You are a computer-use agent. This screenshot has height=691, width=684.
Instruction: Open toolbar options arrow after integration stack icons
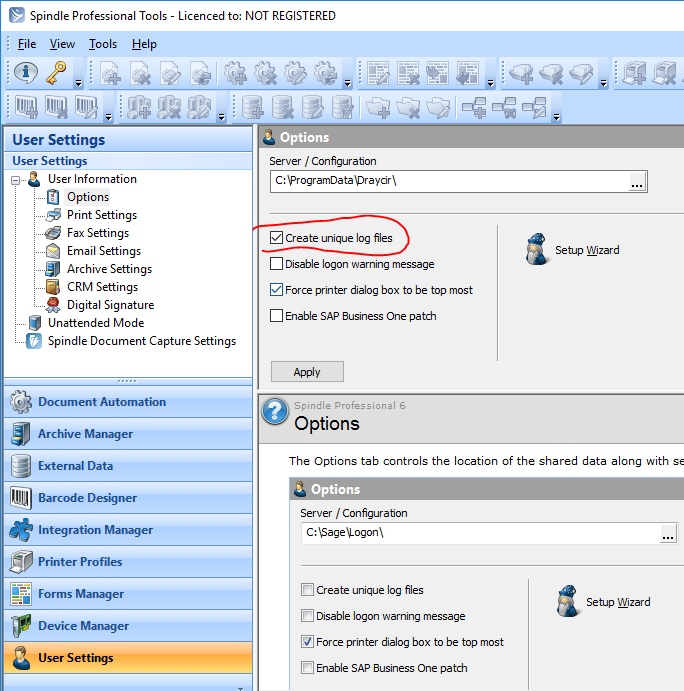tap(222, 117)
